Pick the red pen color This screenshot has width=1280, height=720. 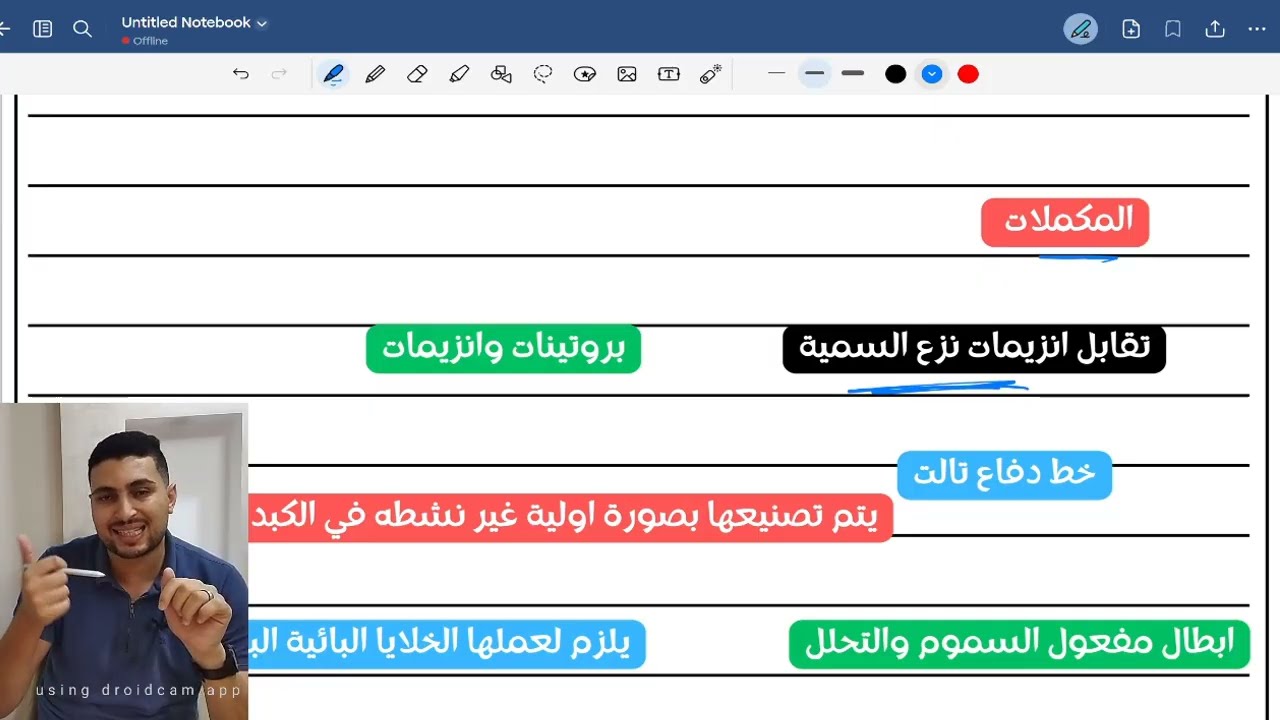968,74
